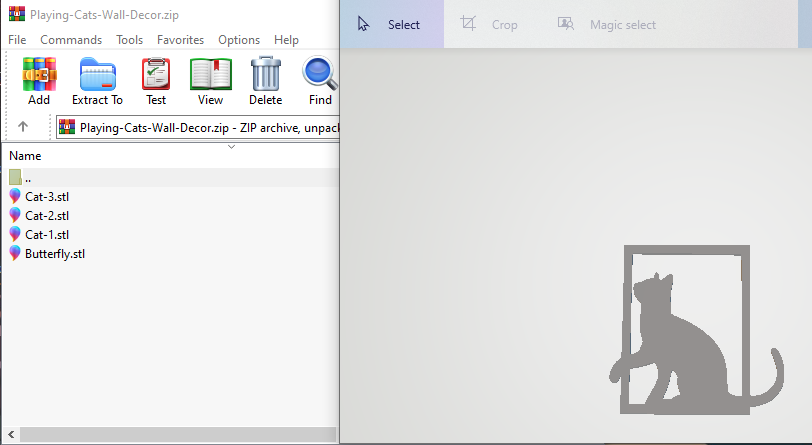Image resolution: width=812 pixels, height=445 pixels.
Task: Click the Find magnifier icon
Action: [320, 75]
